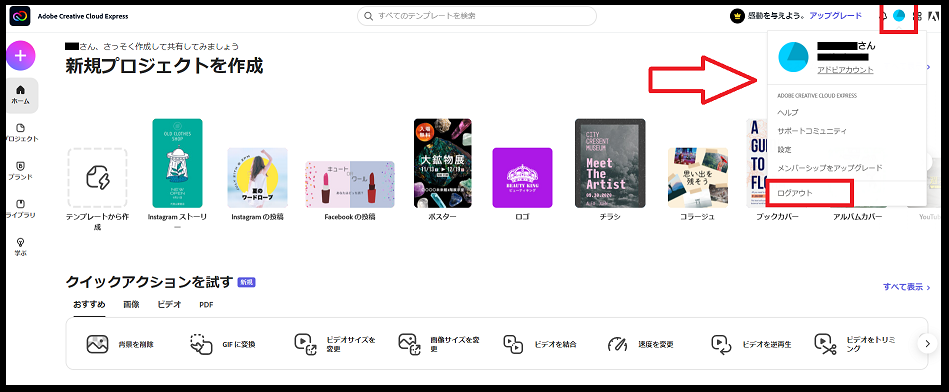
Task: Open the Instagram ストーリー template thumbnail
Action: pyautogui.click(x=177, y=163)
